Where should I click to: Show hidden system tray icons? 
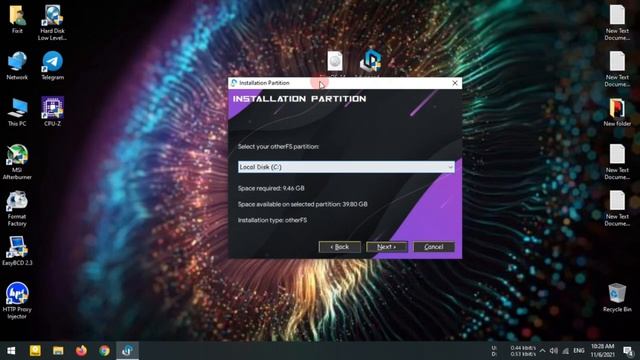pos(542,351)
